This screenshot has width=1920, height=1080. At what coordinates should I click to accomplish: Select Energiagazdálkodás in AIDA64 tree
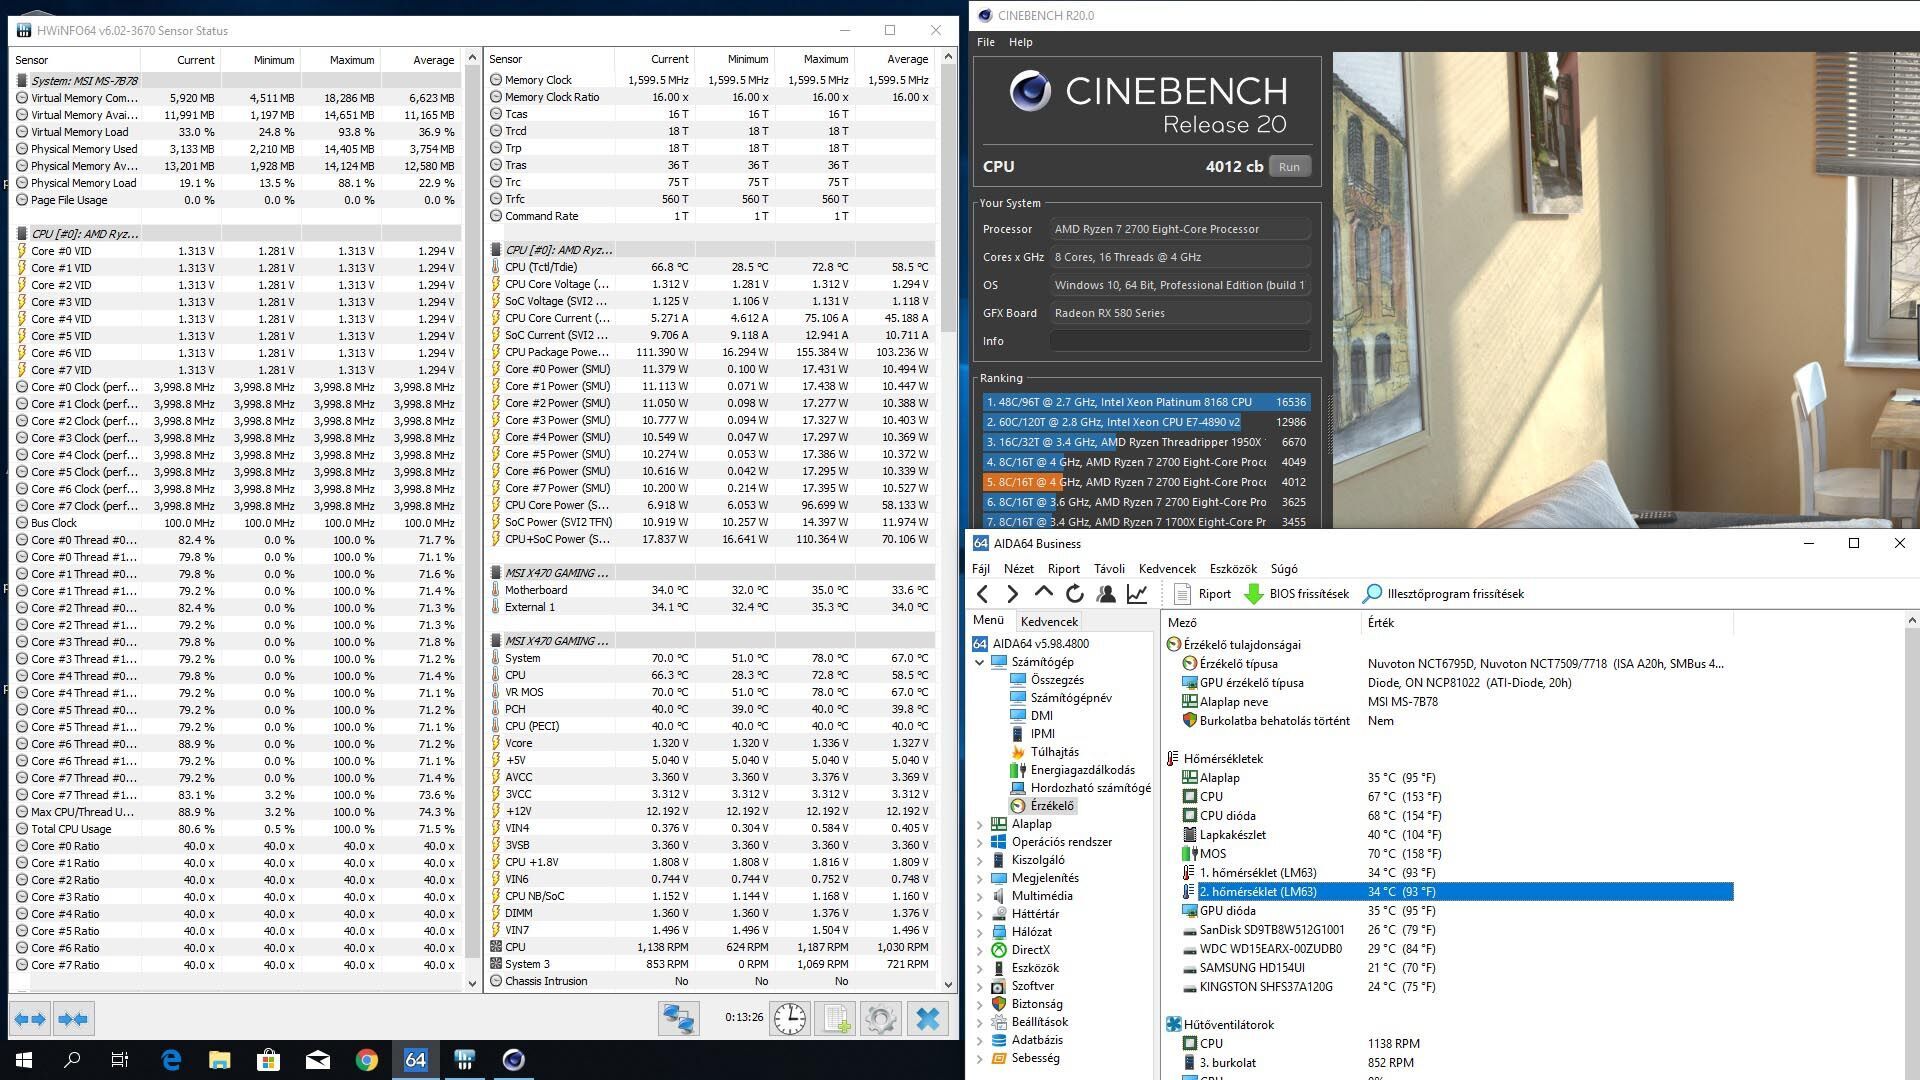1082,770
